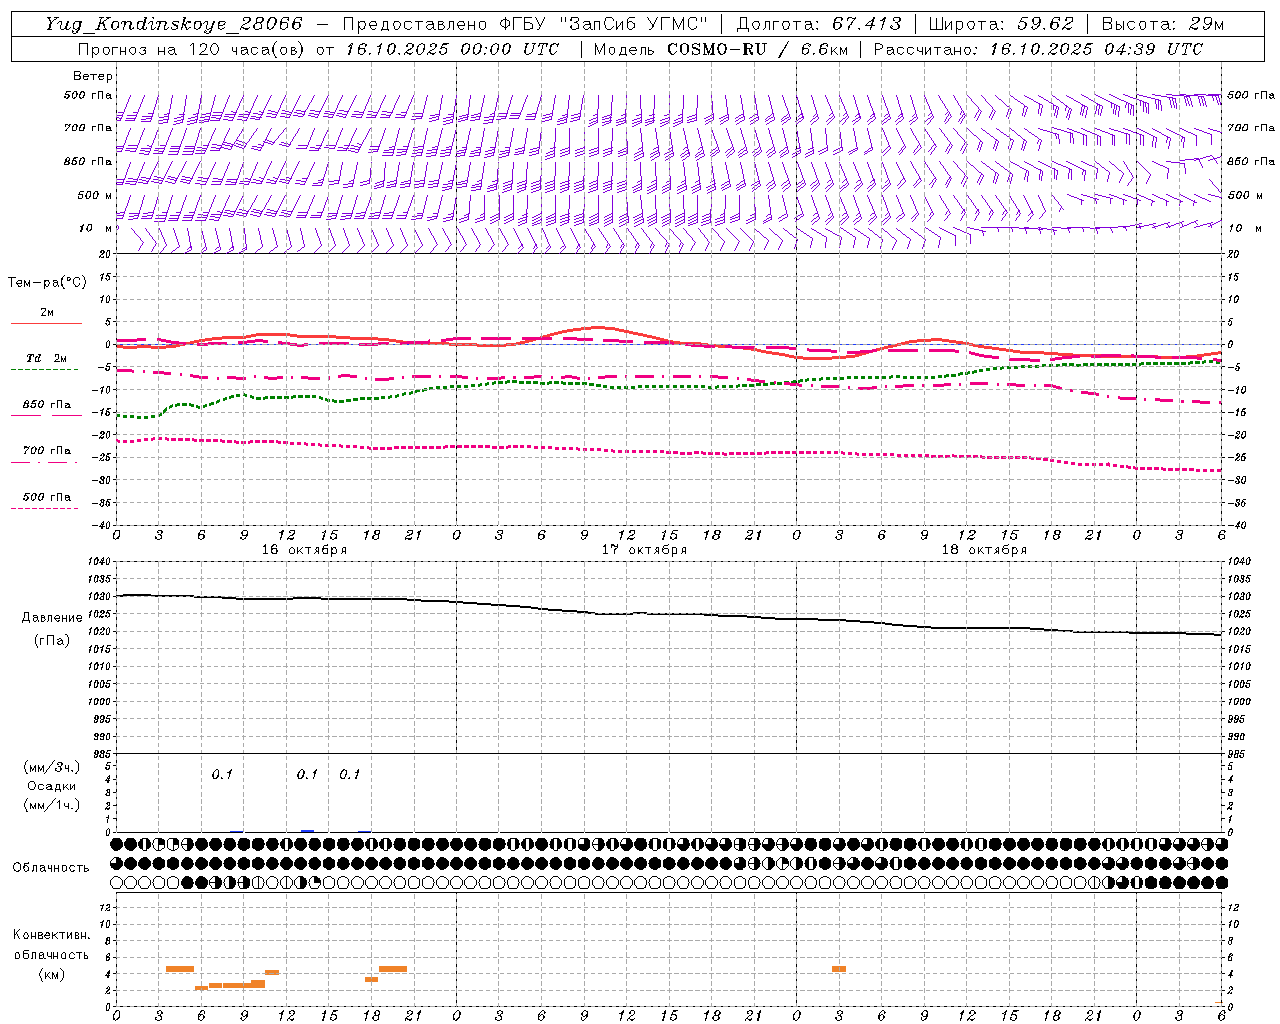Click the small blue precipitation bar
This screenshot has height=1024, width=1280.
[307, 830]
